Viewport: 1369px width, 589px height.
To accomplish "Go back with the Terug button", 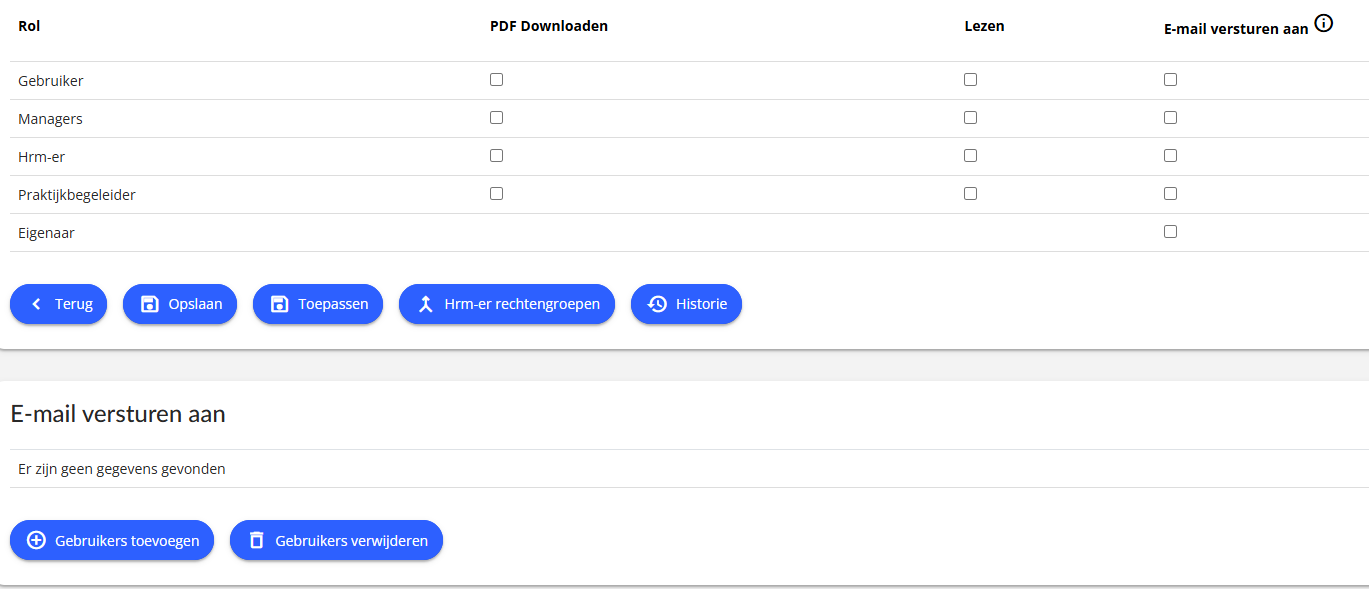I will [58, 304].
